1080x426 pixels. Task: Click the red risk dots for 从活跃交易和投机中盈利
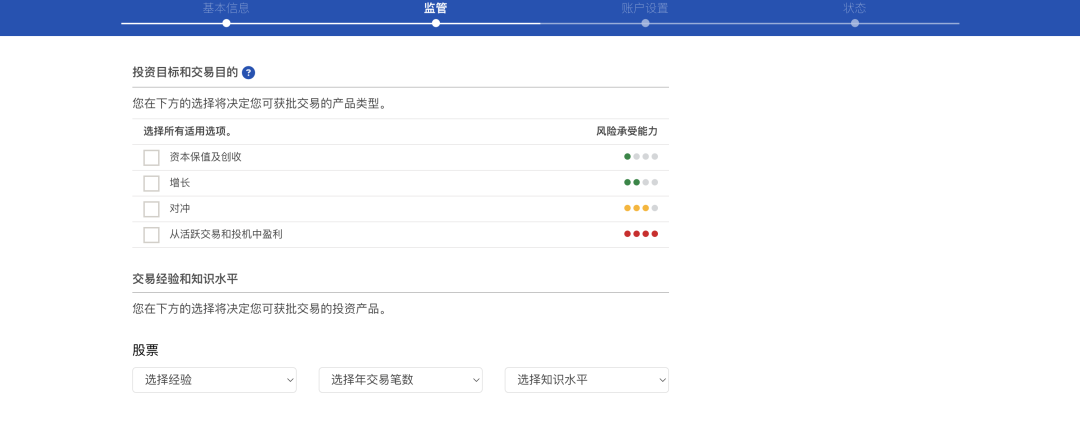641,234
